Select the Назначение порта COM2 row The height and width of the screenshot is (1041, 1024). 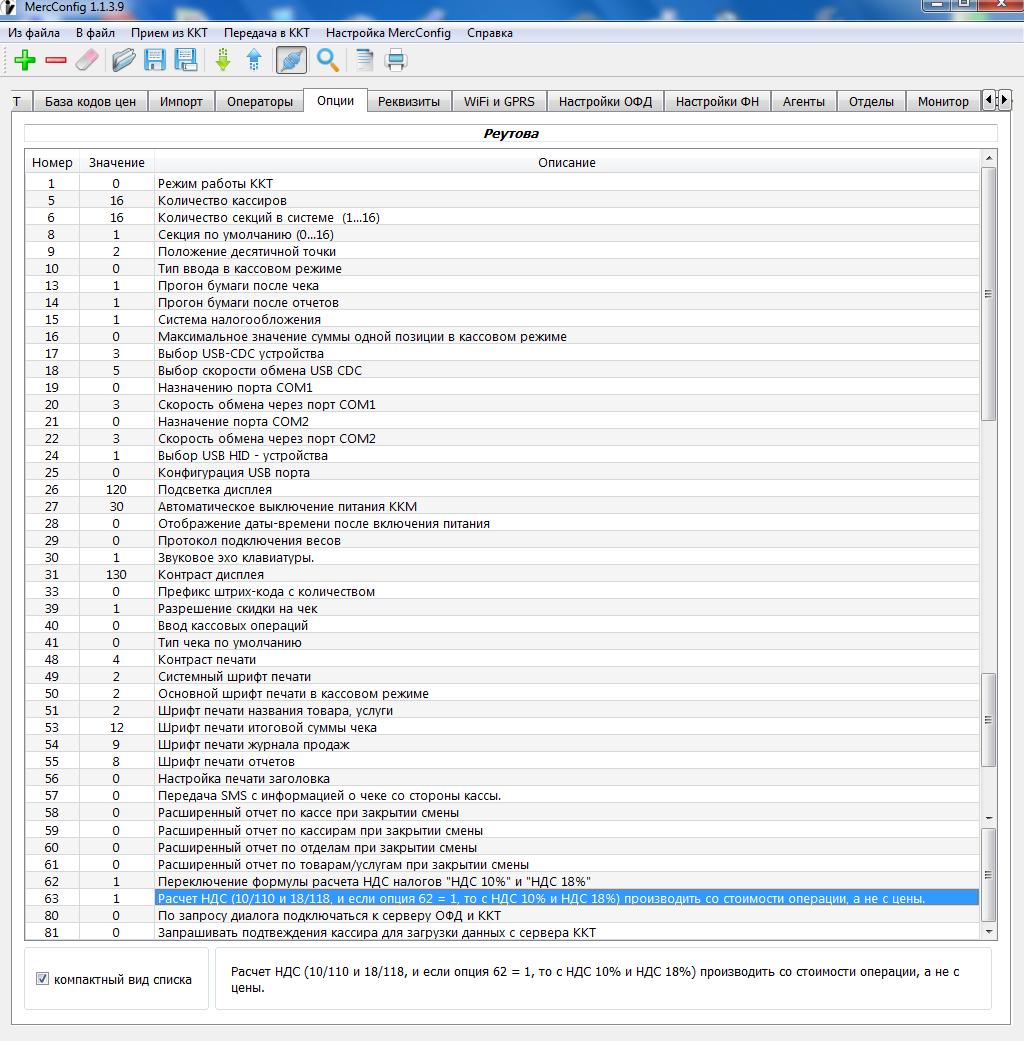tap(502, 422)
